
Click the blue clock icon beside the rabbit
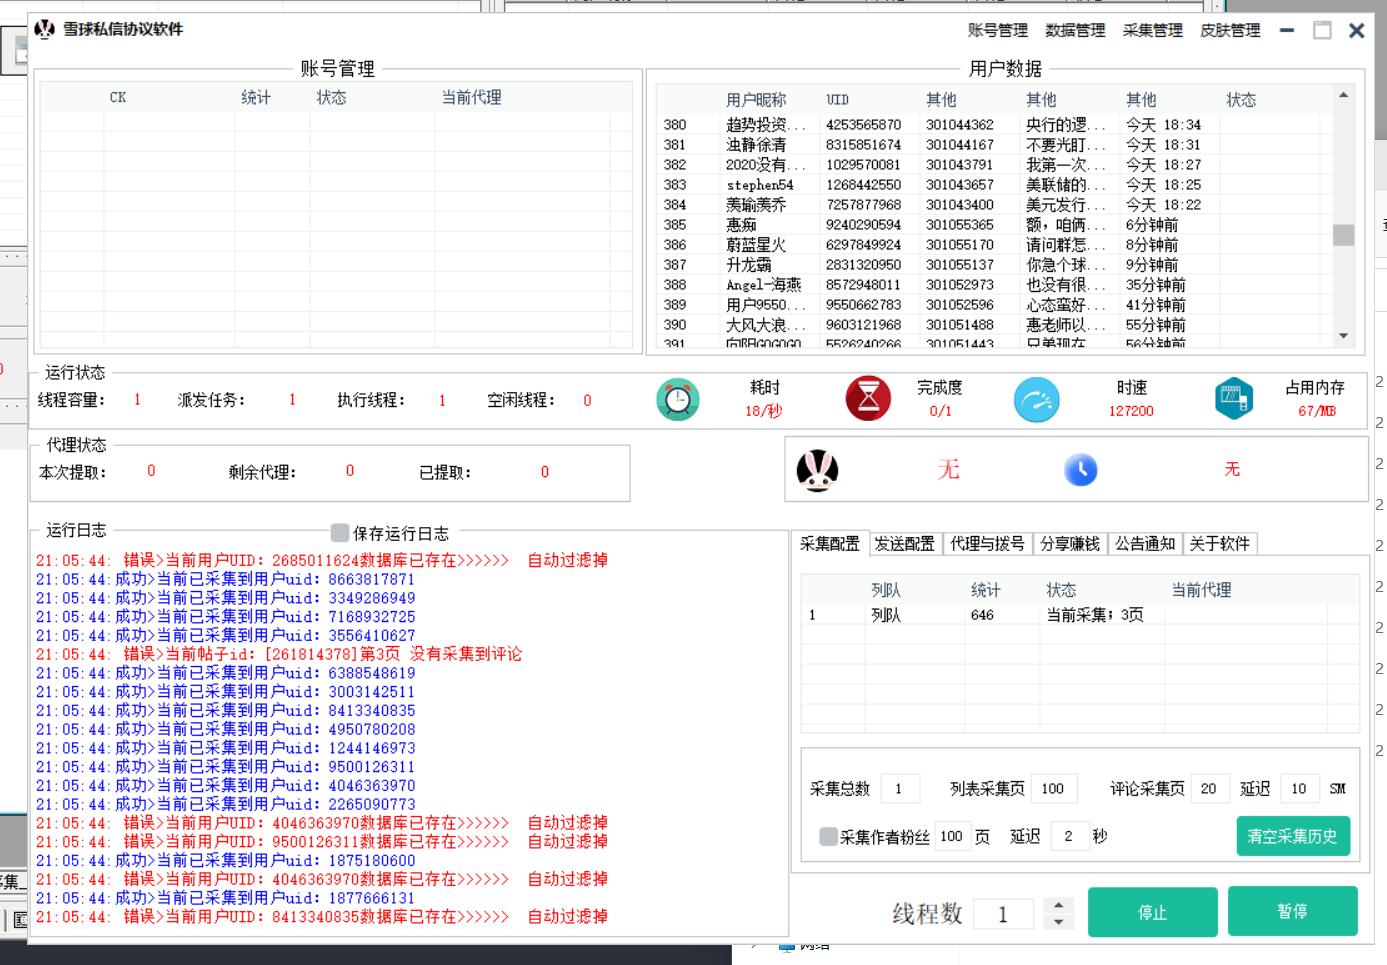(x=1080, y=470)
